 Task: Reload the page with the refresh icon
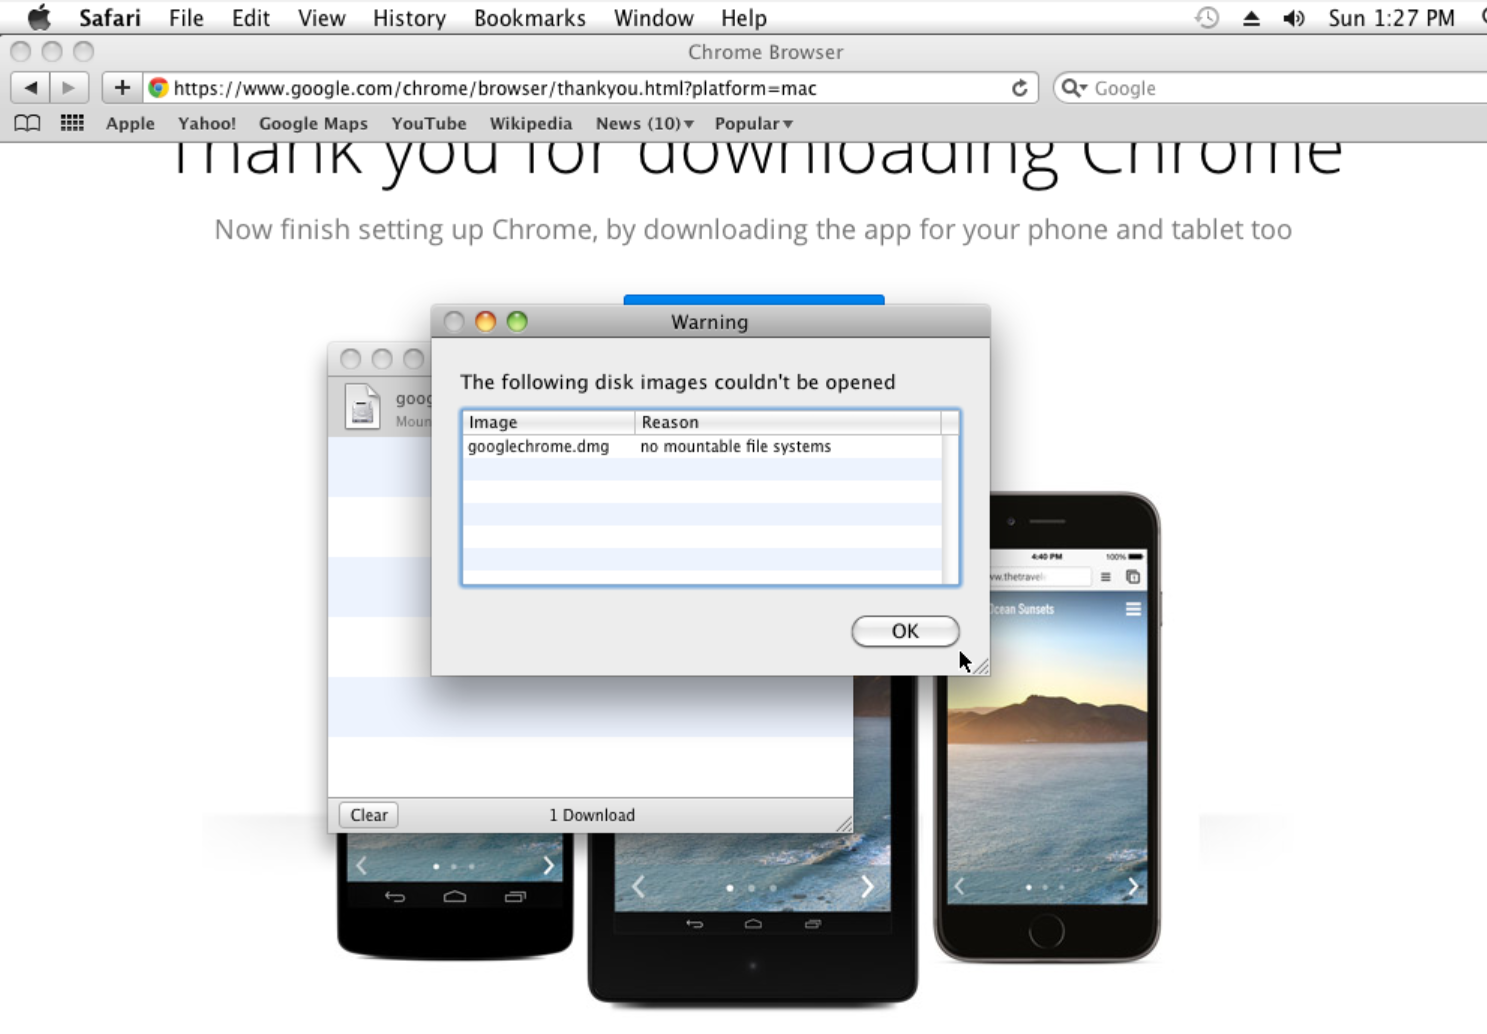(x=1019, y=88)
